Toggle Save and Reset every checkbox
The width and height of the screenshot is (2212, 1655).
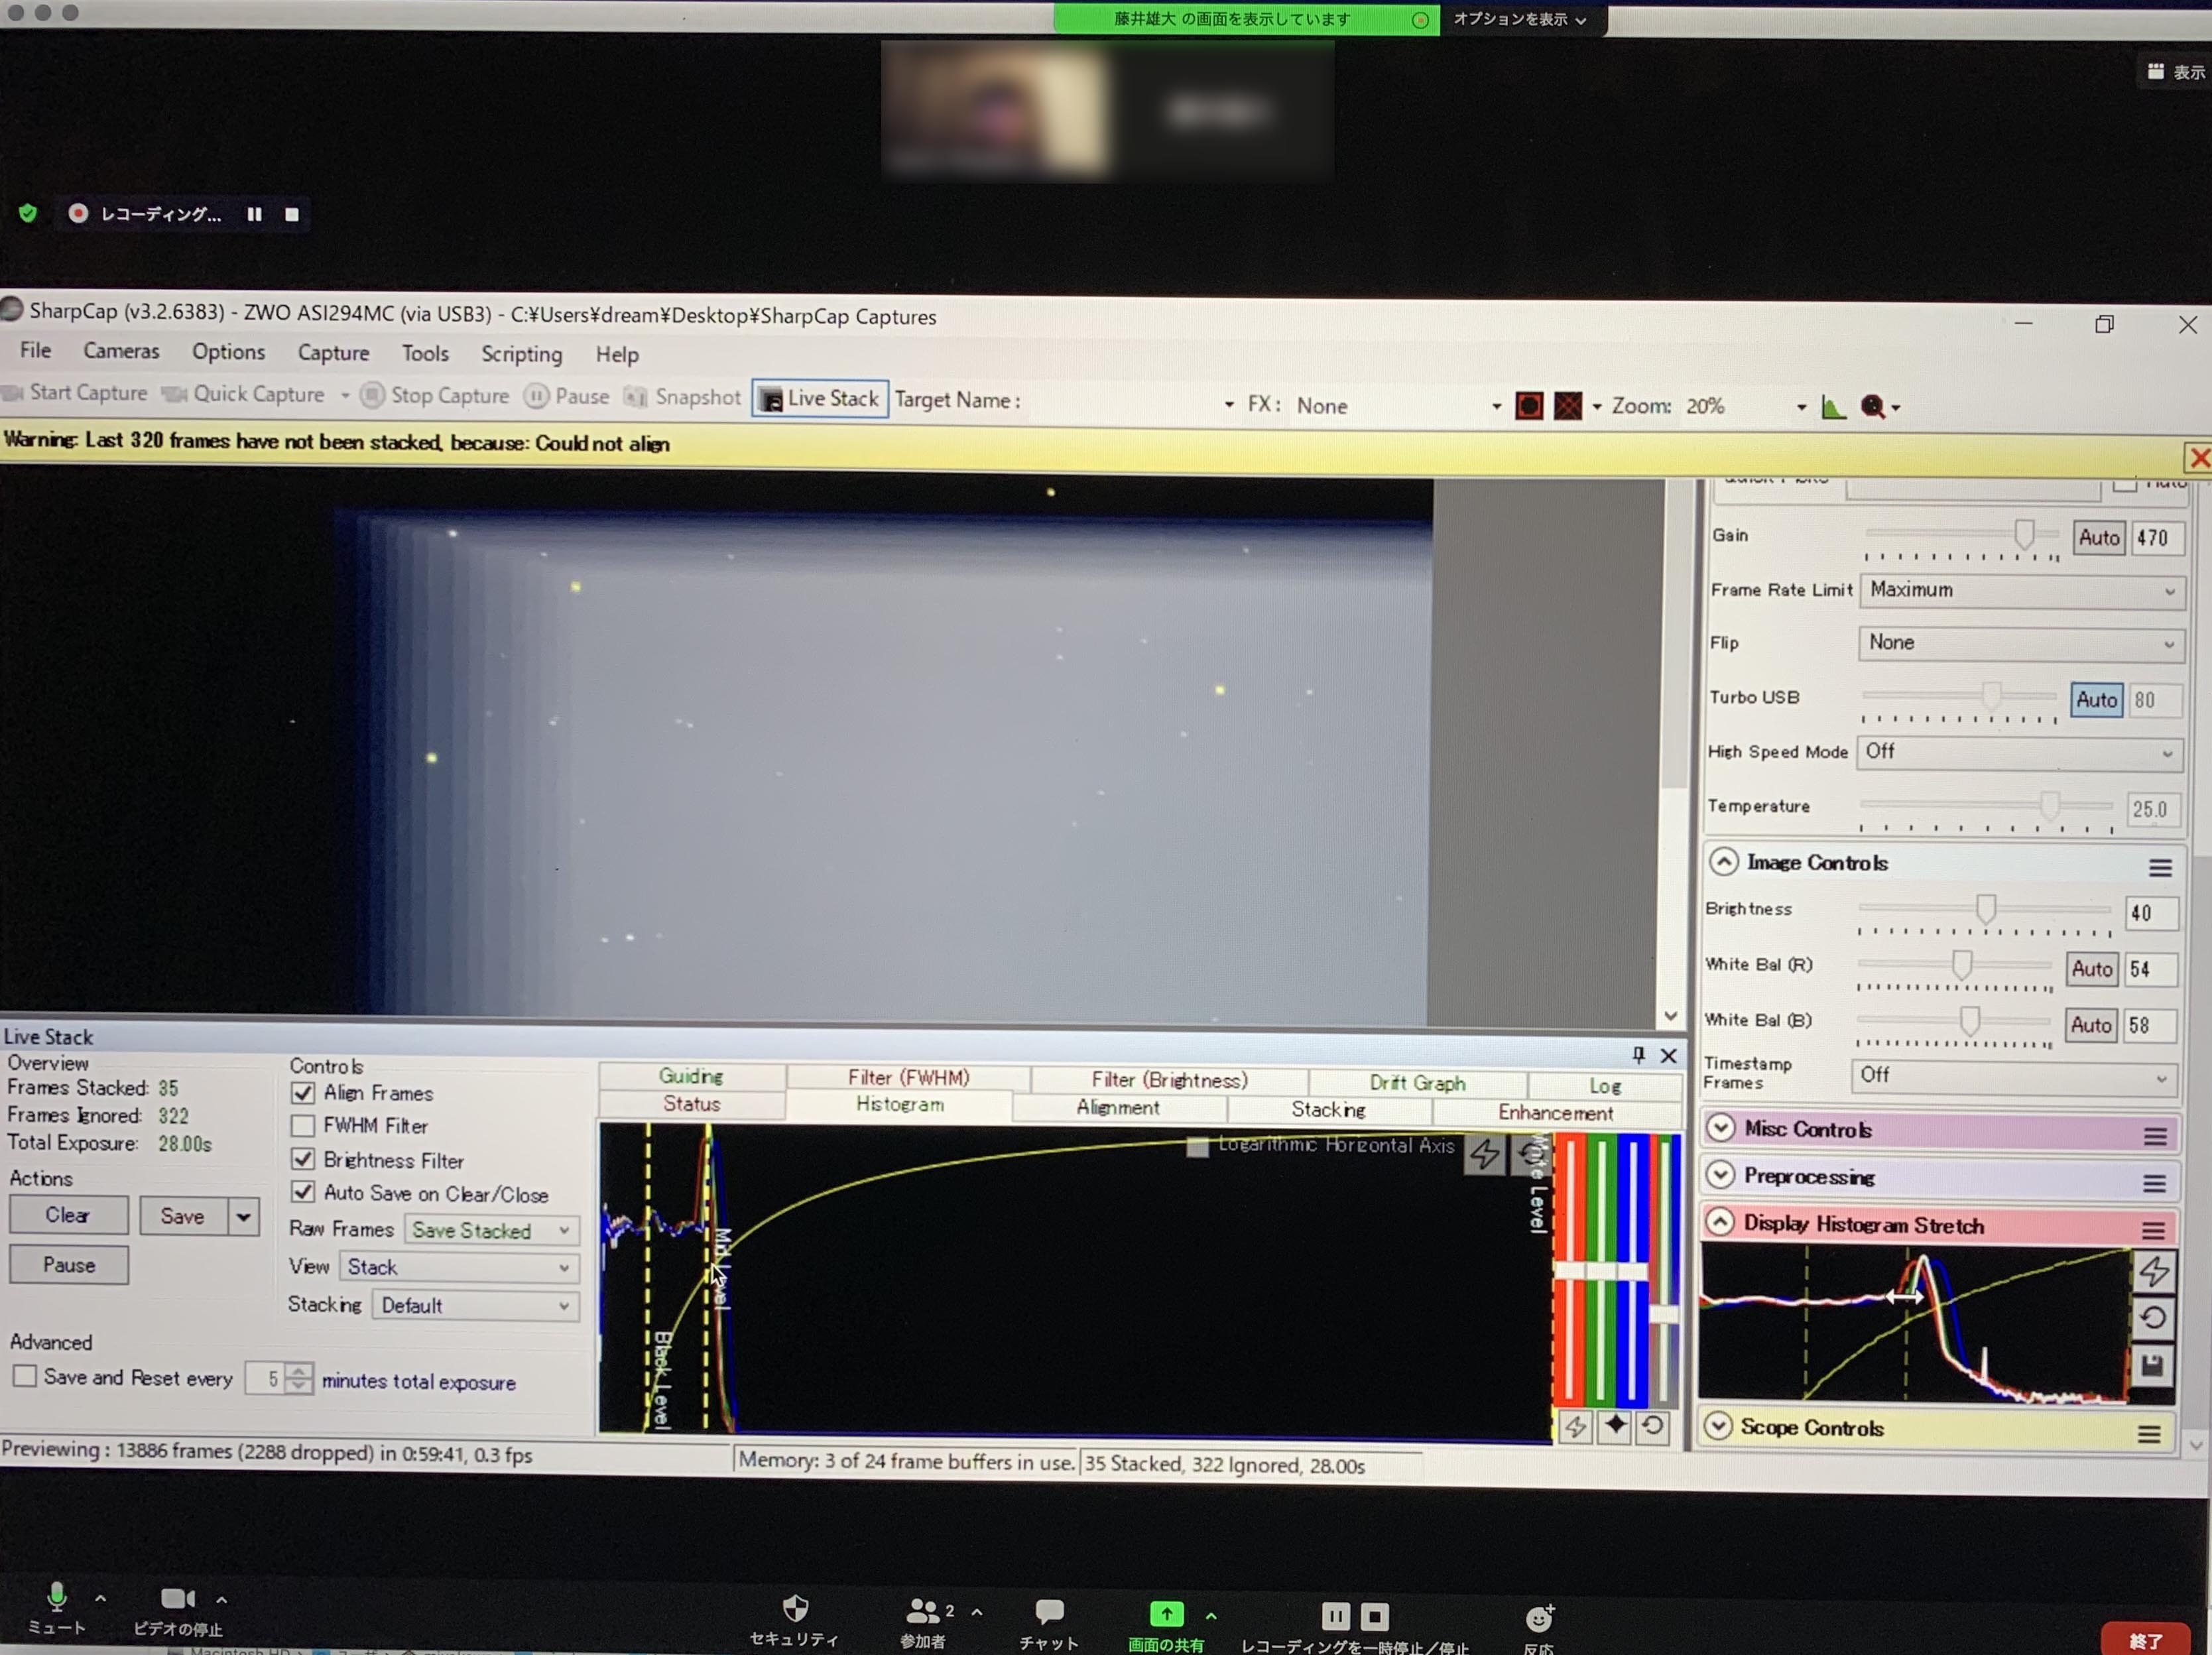click(25, 1376)
